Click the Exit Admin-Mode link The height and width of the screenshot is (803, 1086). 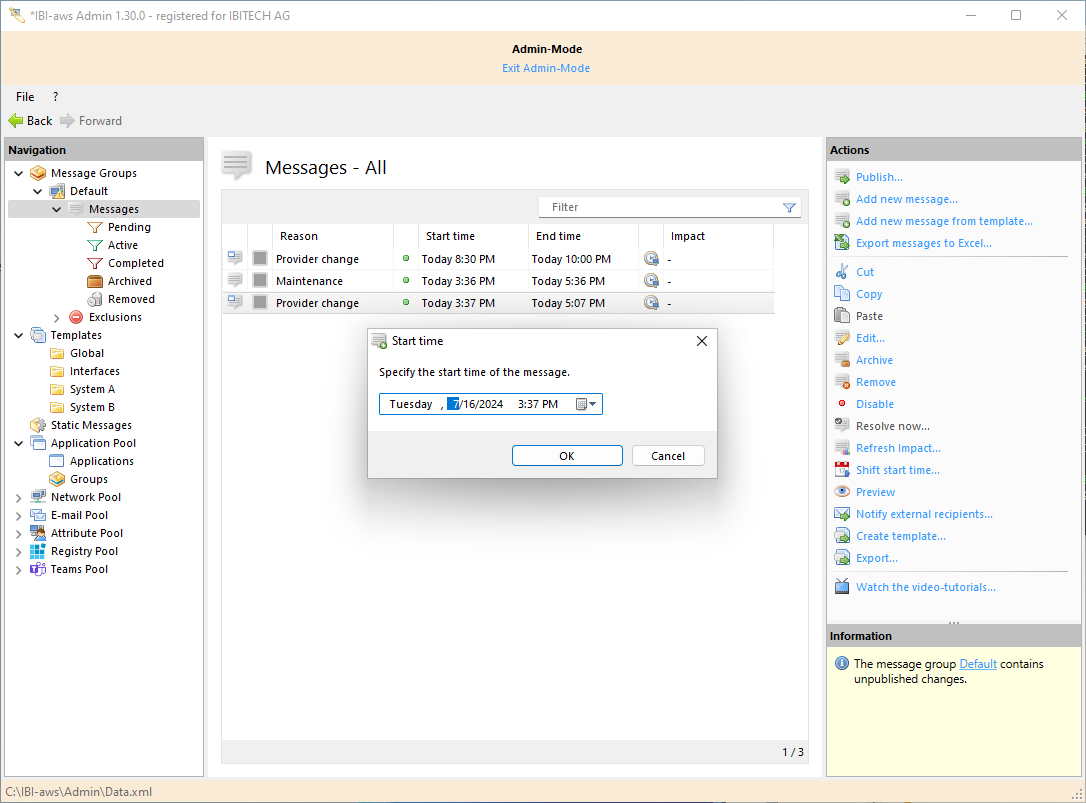546,68
